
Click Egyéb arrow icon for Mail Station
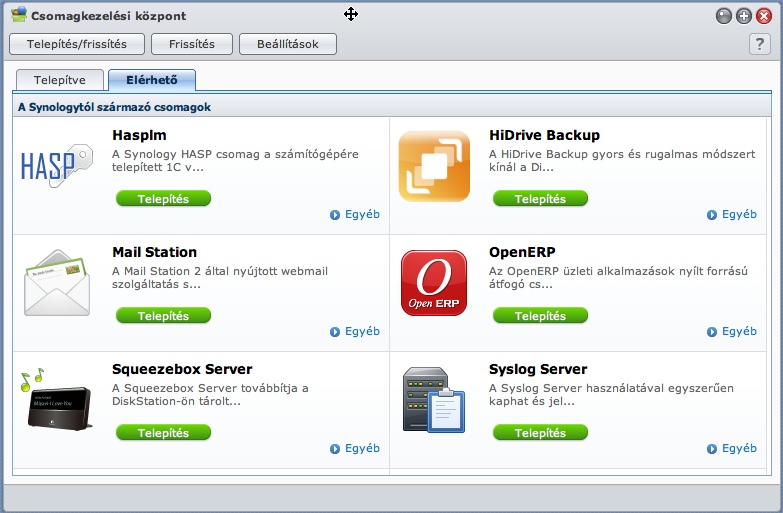point(335,332)
